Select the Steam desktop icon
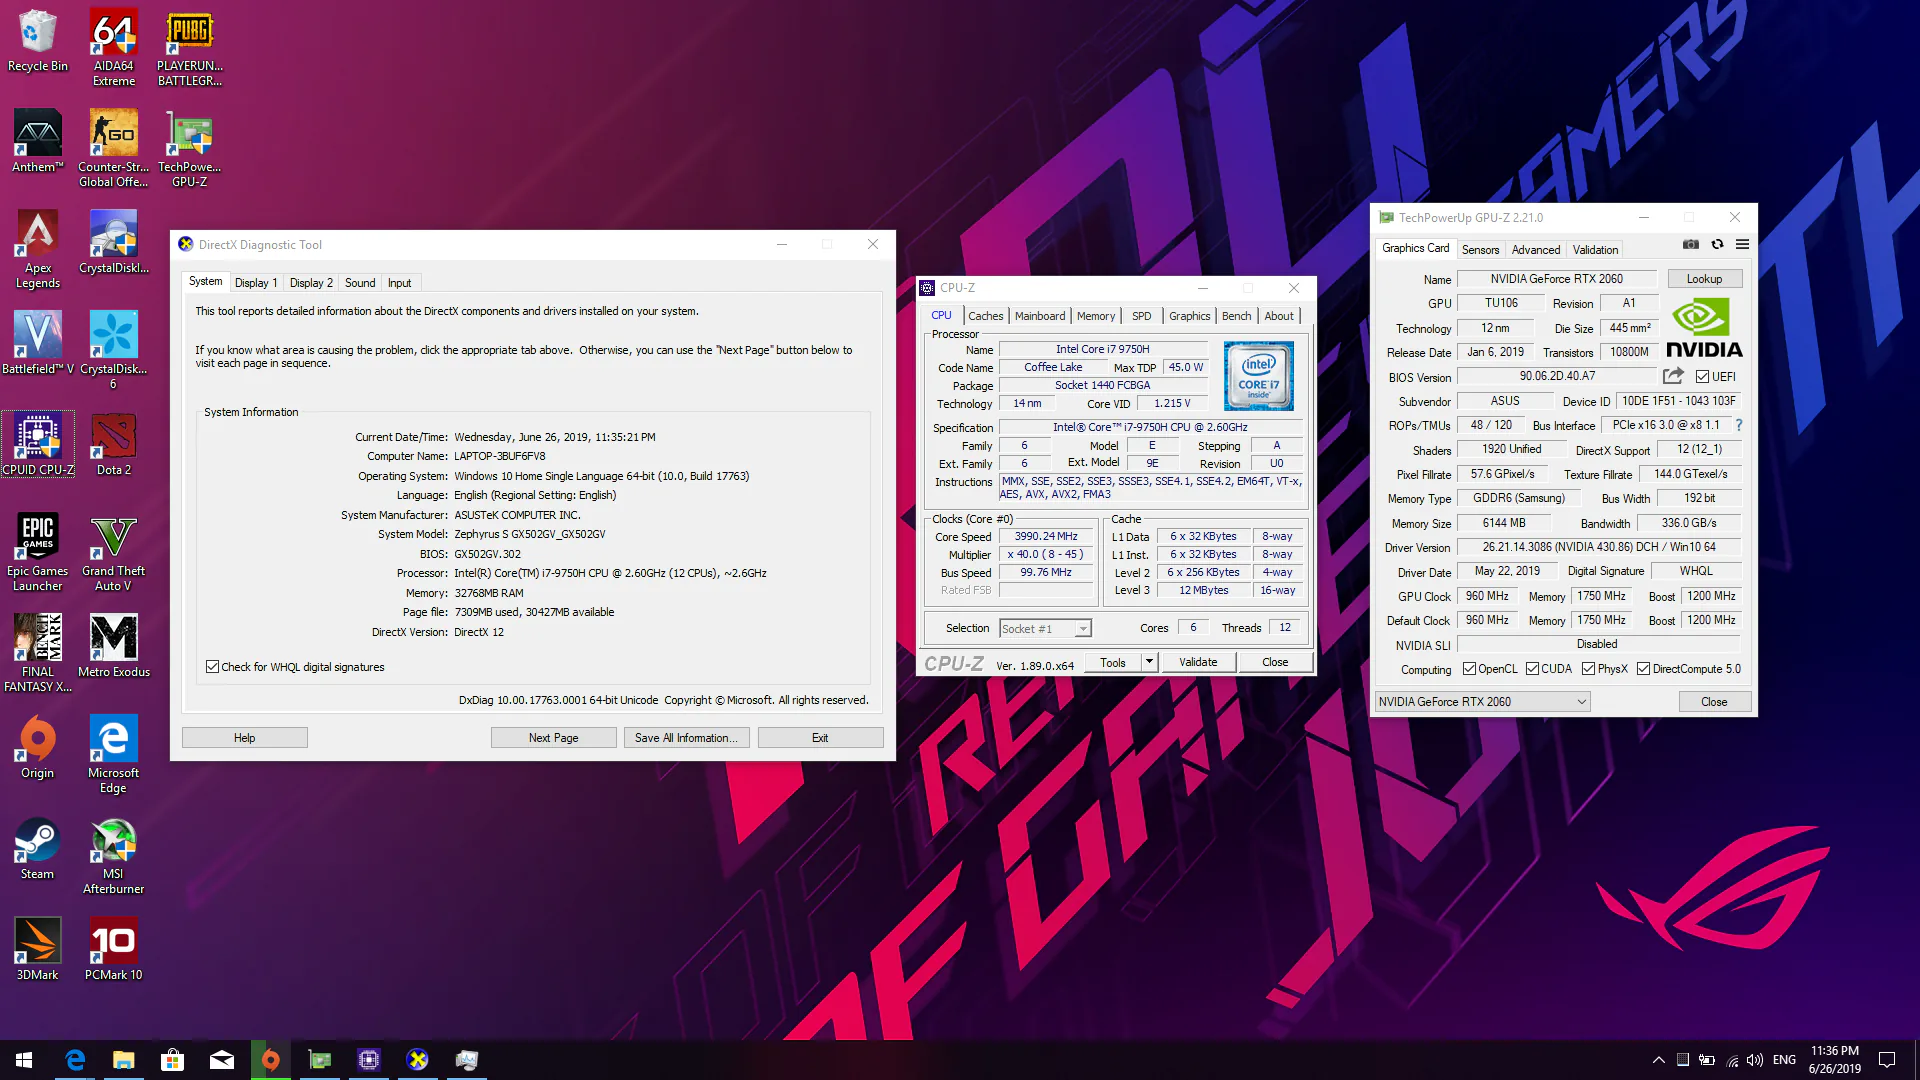Screen dimensions: 1920x1080 point(37,849)
